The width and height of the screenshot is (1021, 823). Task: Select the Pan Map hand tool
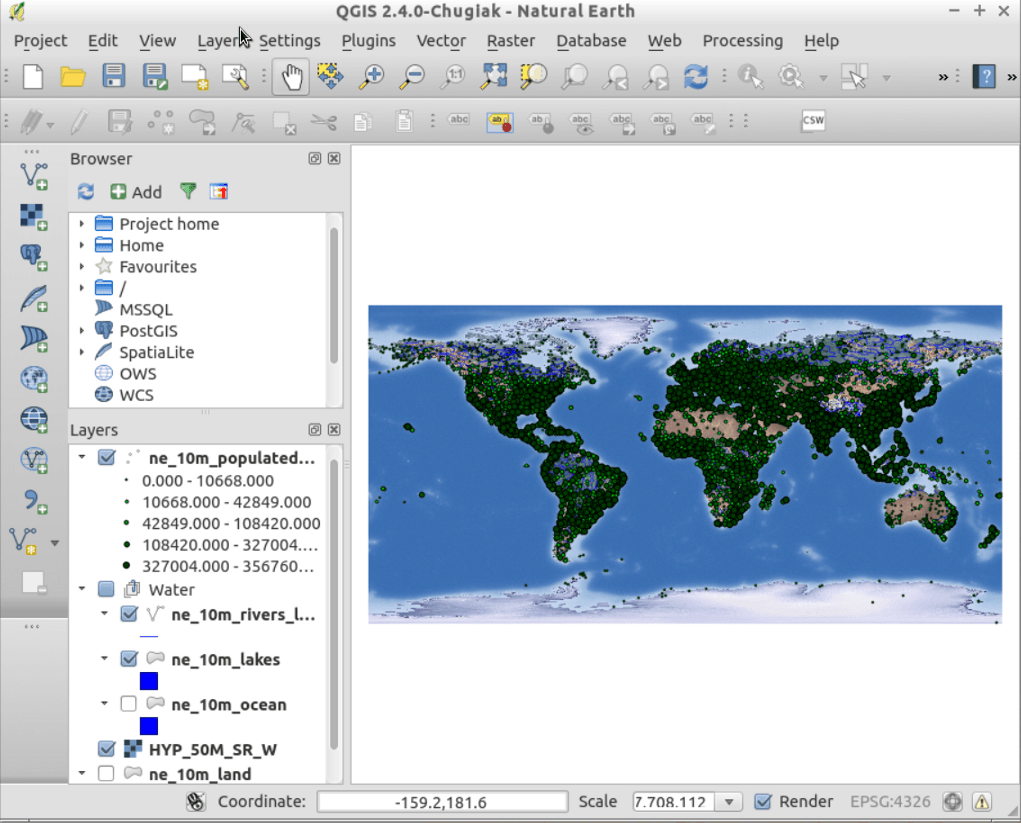point(292,77)
